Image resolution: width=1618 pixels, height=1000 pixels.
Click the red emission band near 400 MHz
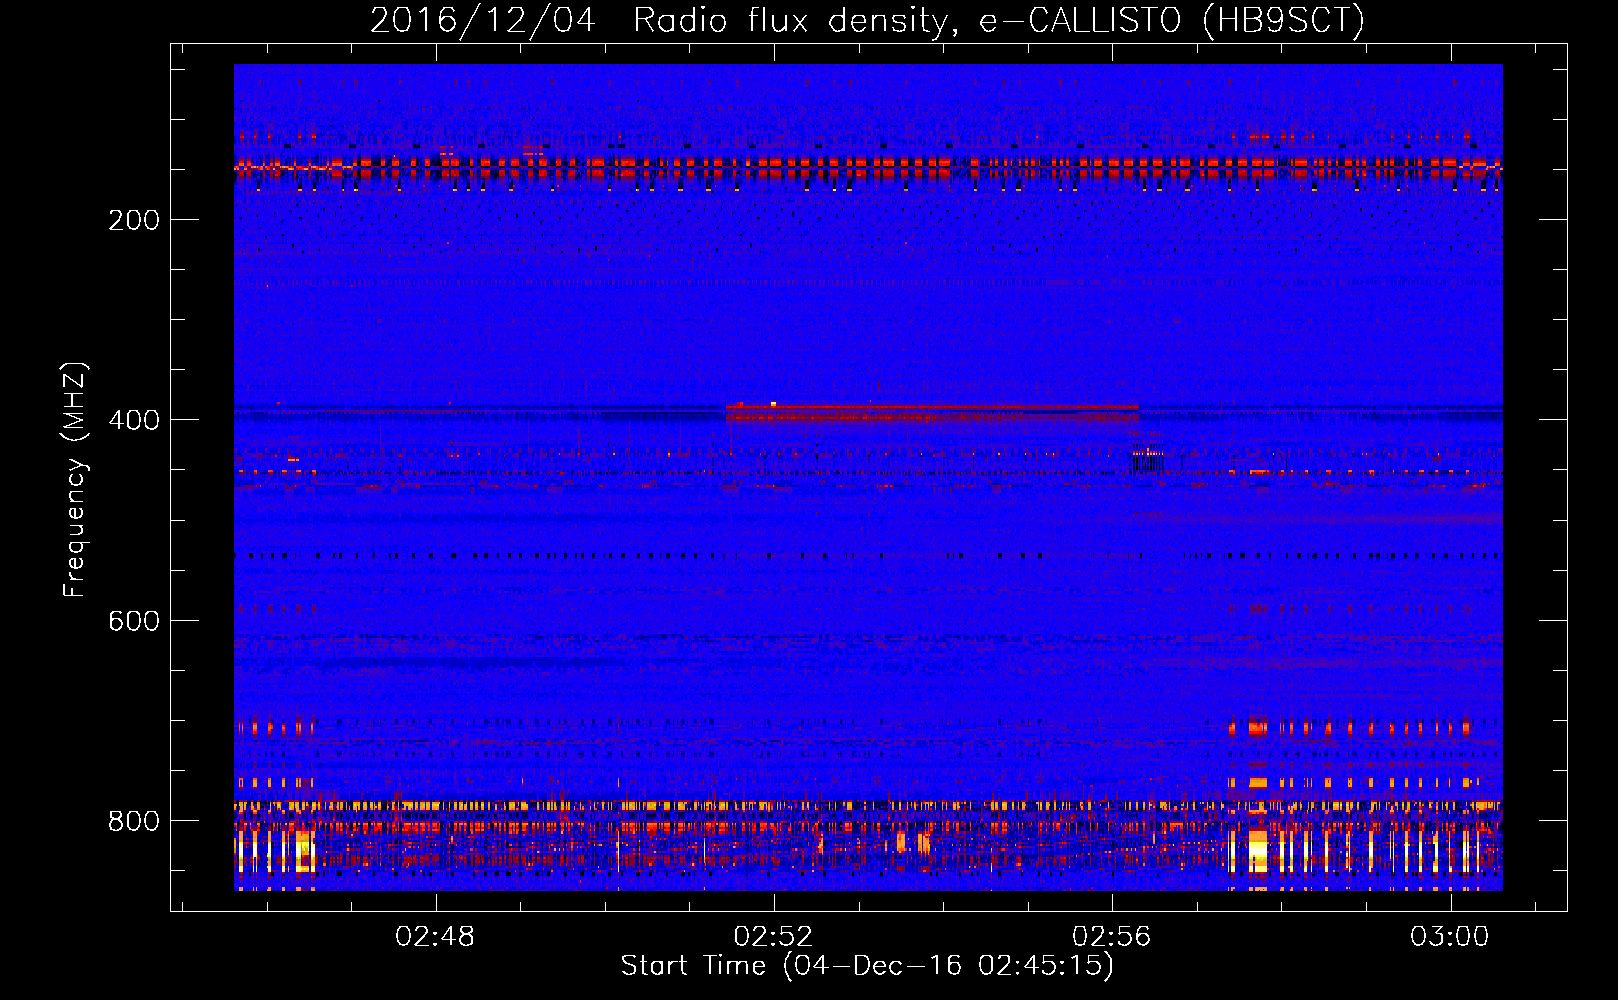pos(932,411)
